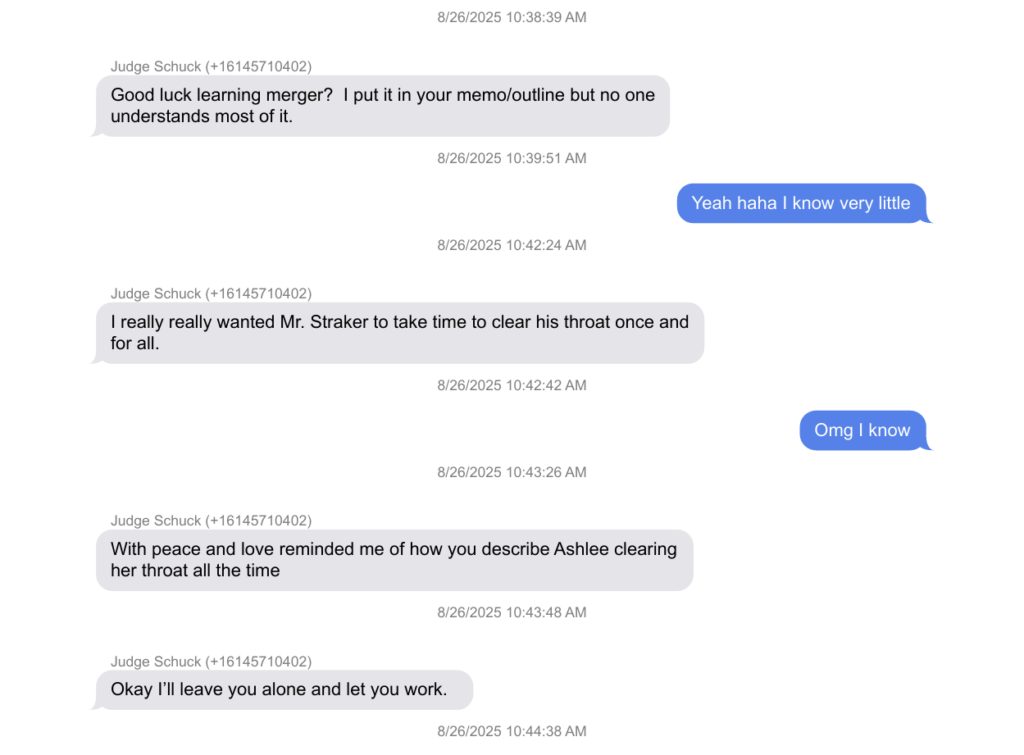Click the 10:44:38 AM timestamp
This screenshot has height=755, width=1024.
[512, 731]
